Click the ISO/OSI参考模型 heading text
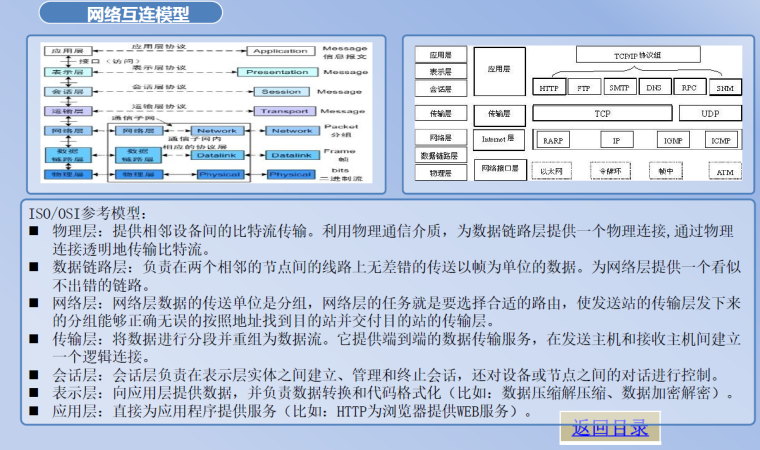This screenshot has width=760, height=450. point(88,212)
